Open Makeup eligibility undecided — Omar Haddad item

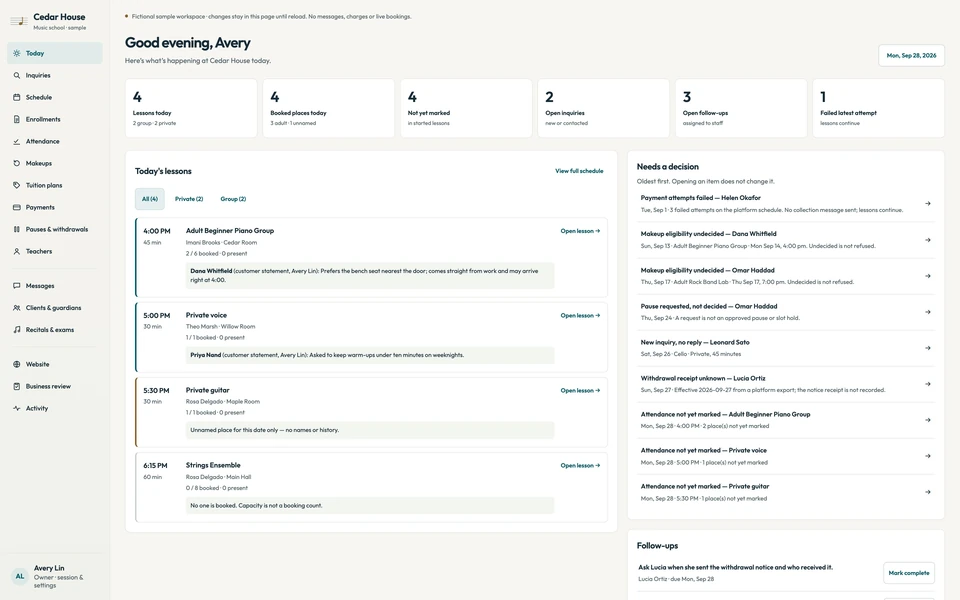point(786,276)
